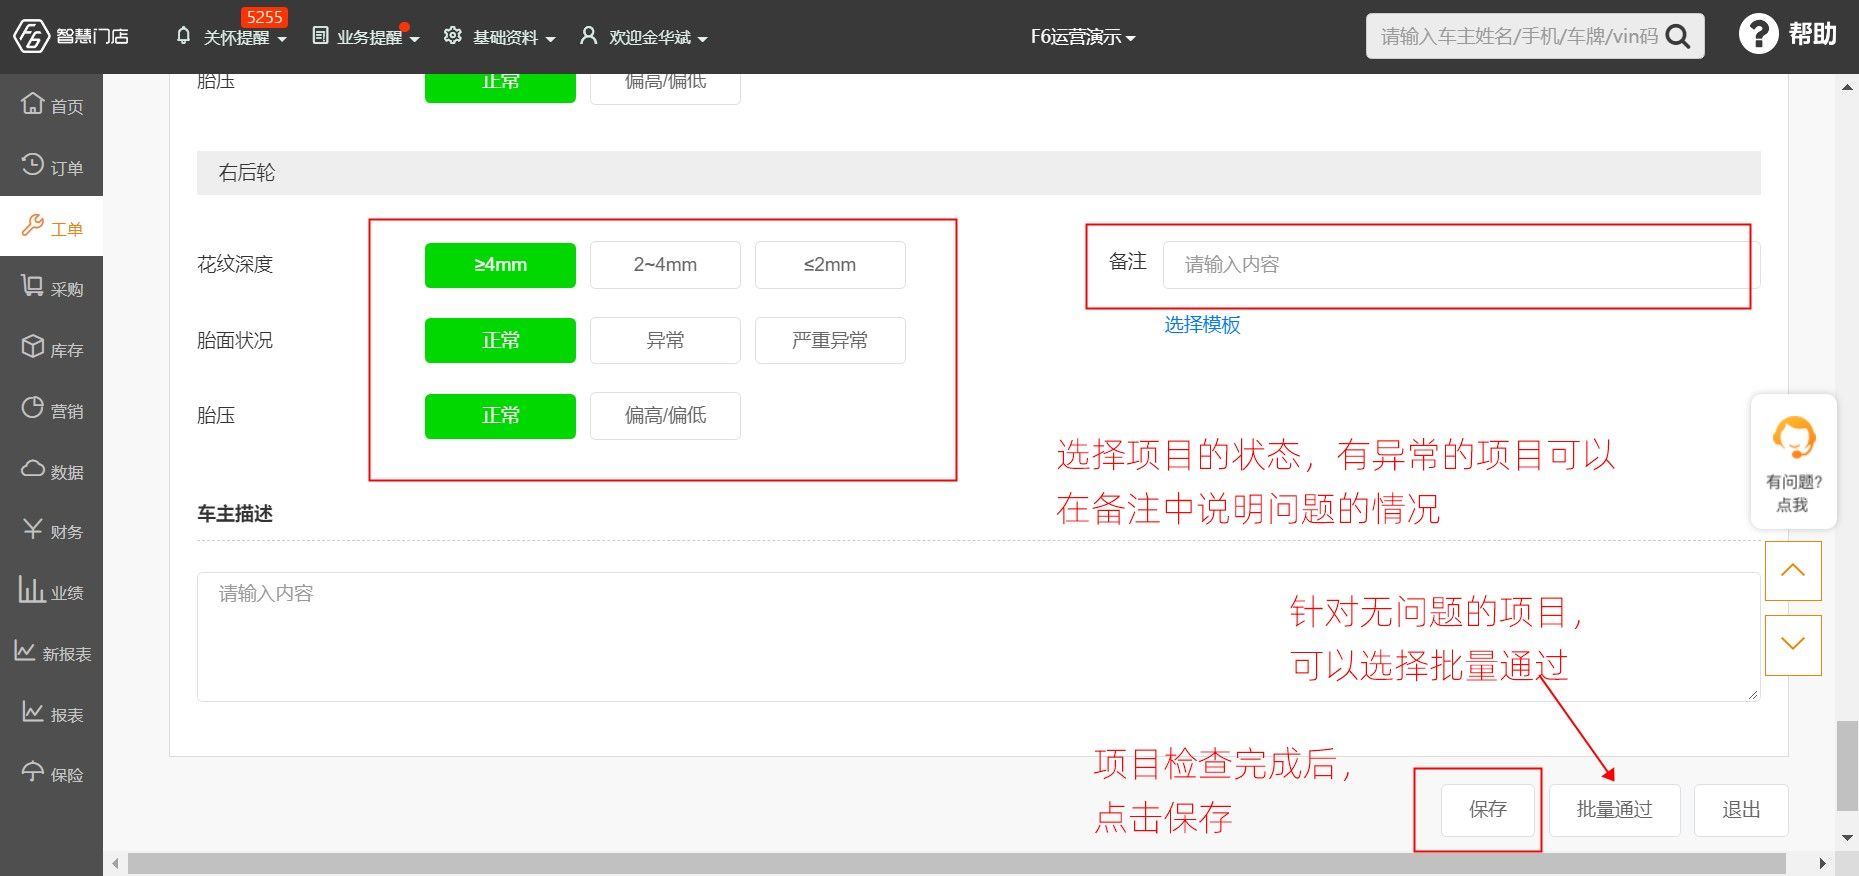Click the 退出 exit button

point(1741,810)
